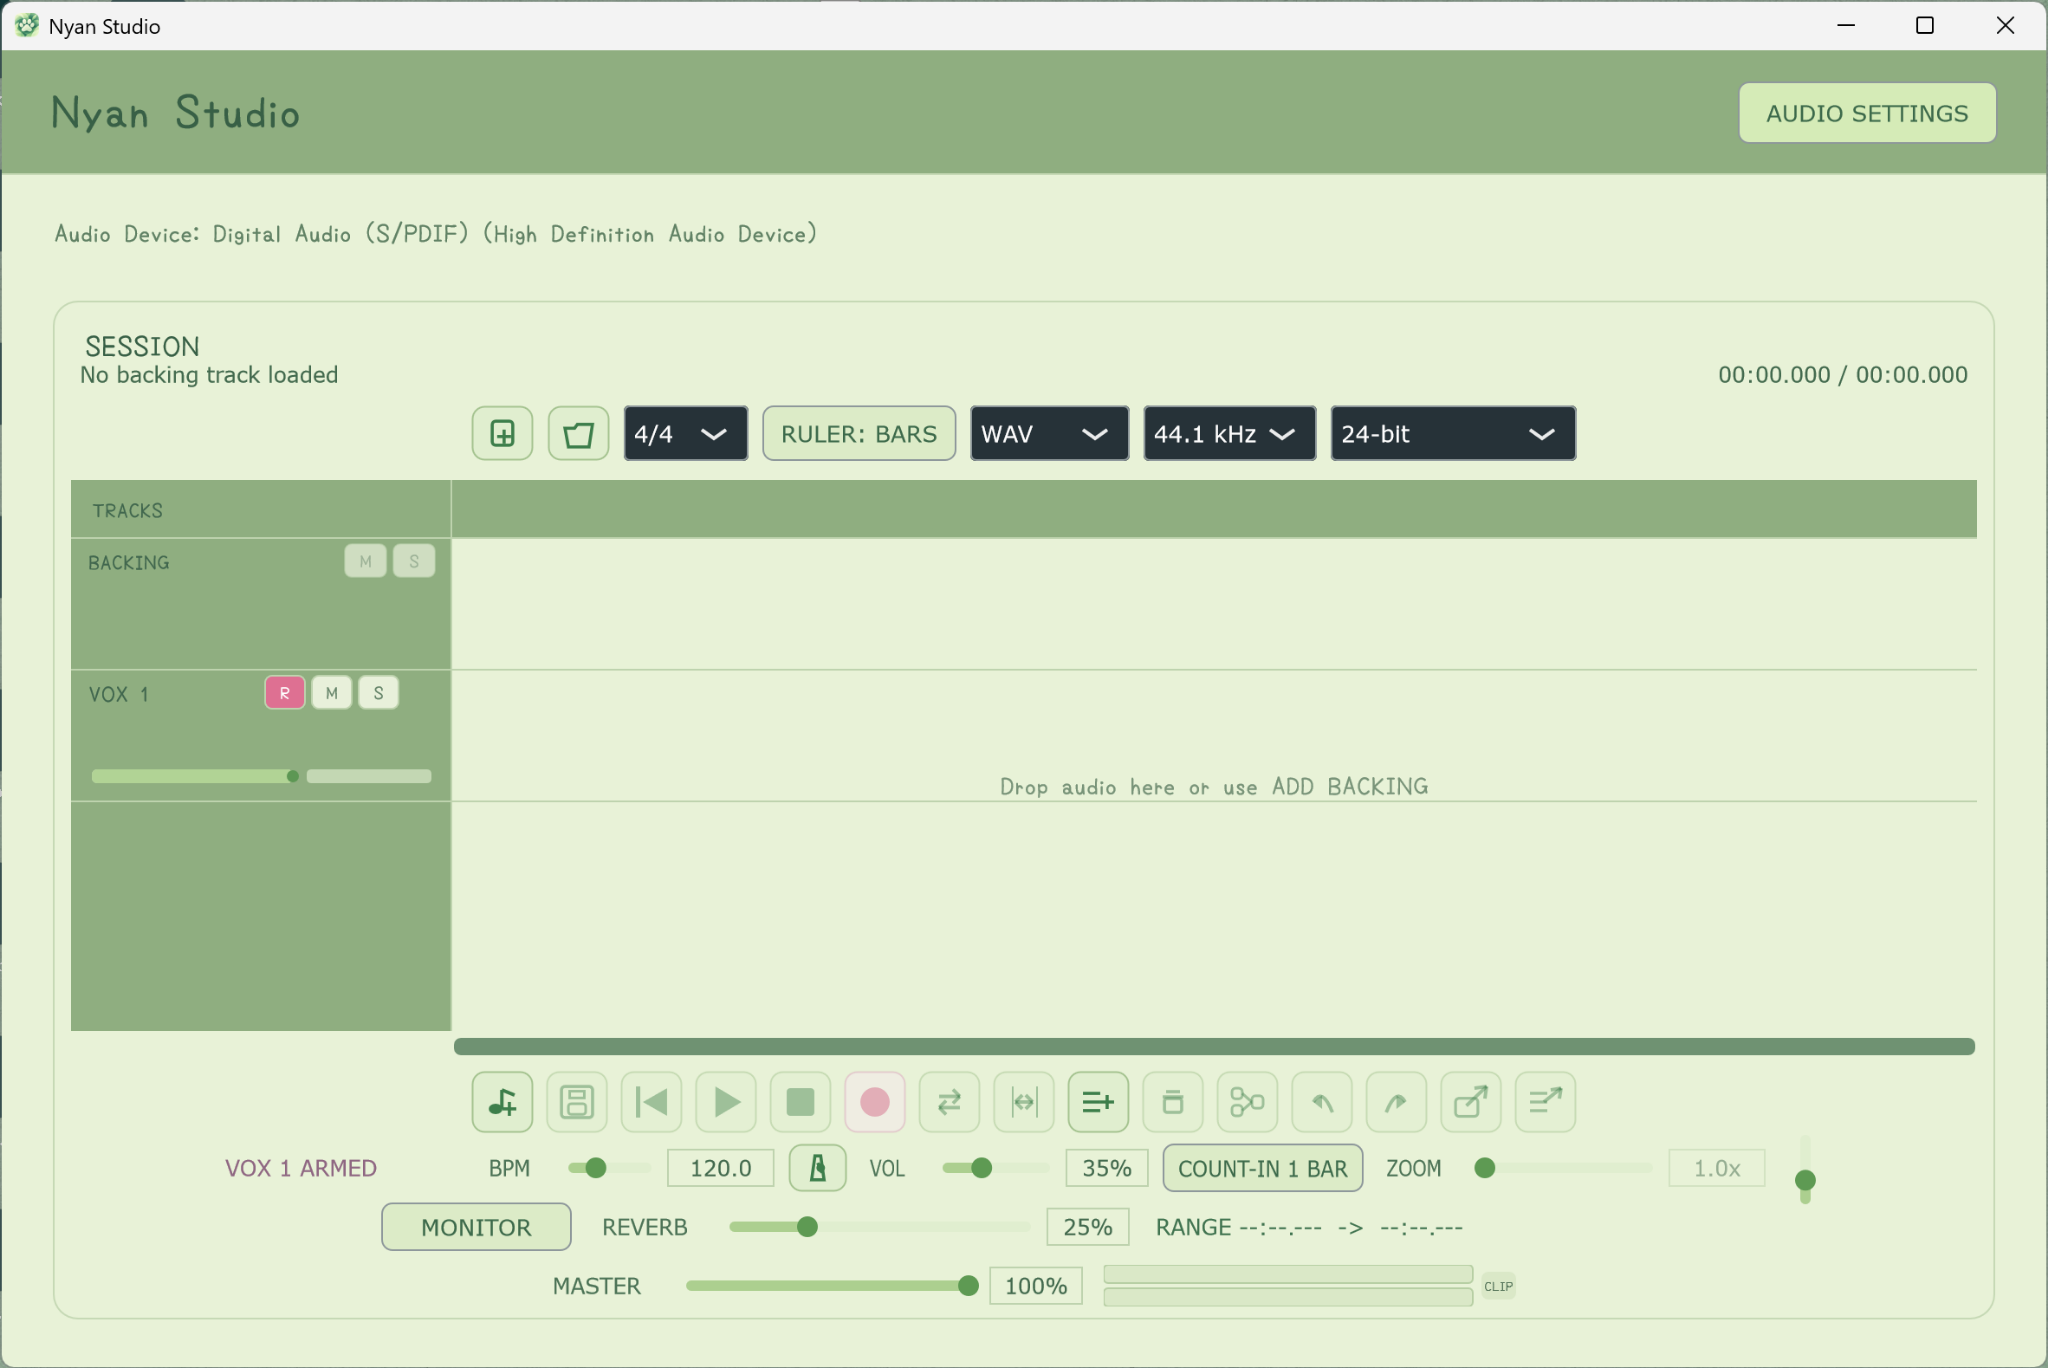
Task: Open the WAV format dropdown
Action: [x=1049, y=433]
